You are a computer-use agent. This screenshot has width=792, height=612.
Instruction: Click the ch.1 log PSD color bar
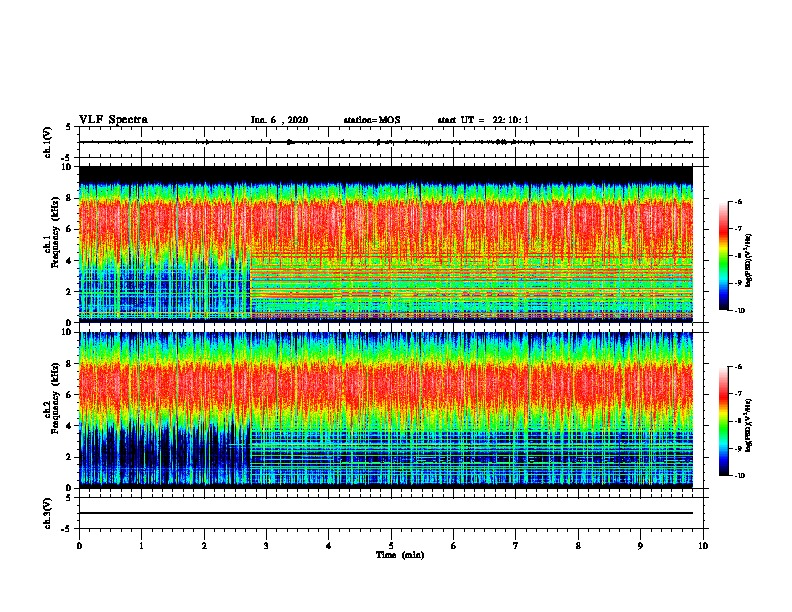click(724, 256)
